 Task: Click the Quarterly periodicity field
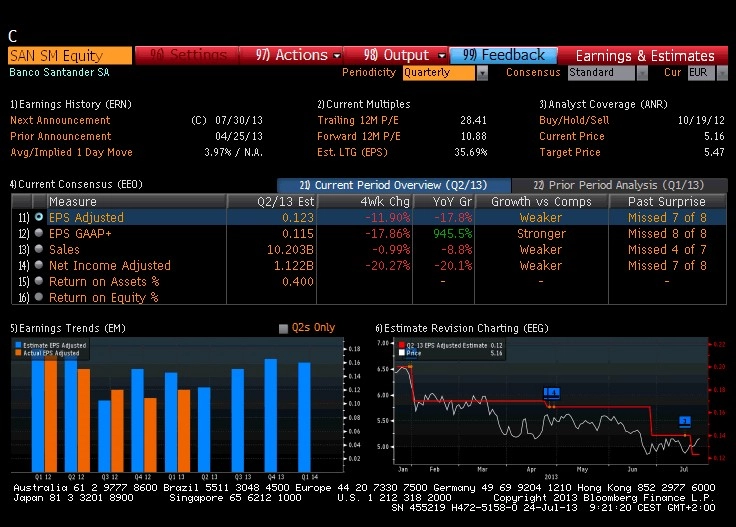[x=439, y=73]
